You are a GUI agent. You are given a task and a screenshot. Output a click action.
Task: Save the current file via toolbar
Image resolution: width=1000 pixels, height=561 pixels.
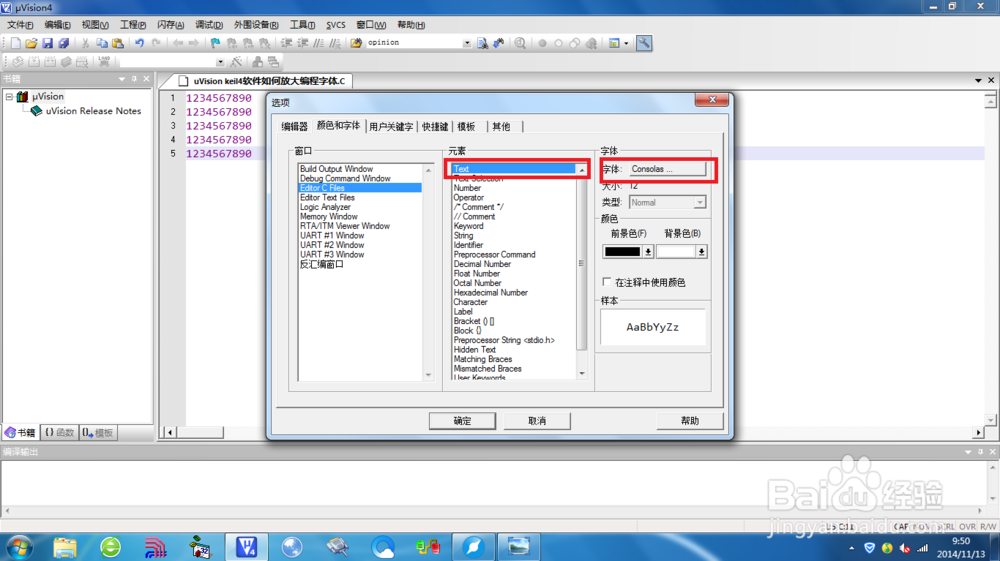click(x=47, y=43)
